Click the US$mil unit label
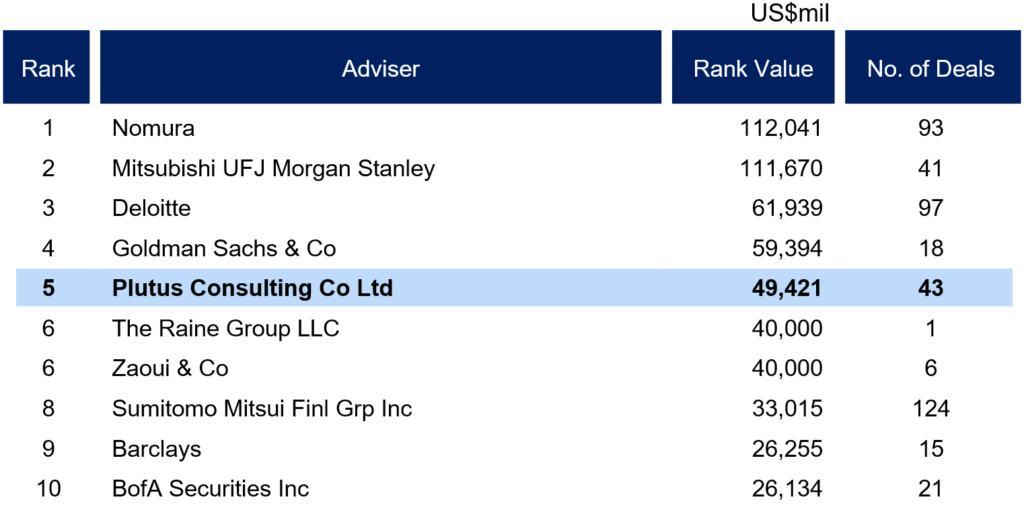The width and height of the screenshot is (1024, 518). point(791,13)
